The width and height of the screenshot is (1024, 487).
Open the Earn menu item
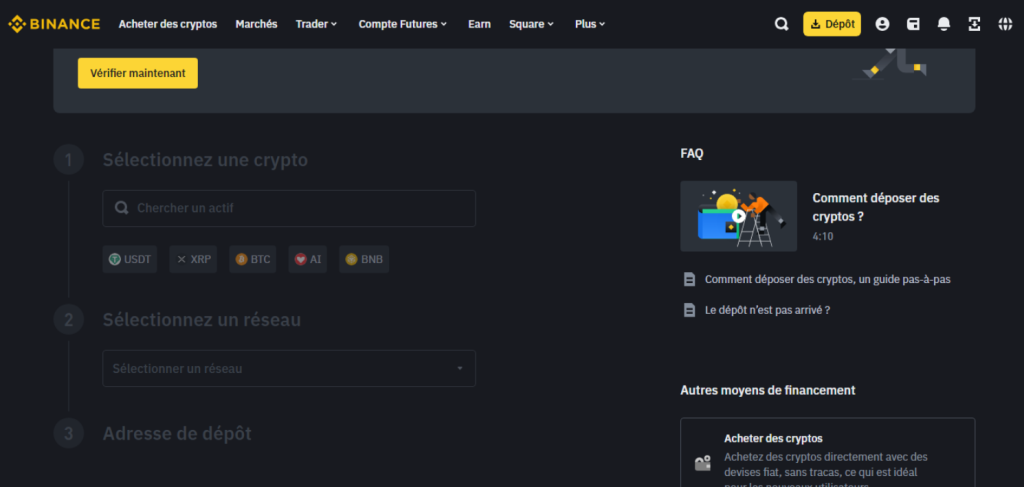click(x=479, y=24)
